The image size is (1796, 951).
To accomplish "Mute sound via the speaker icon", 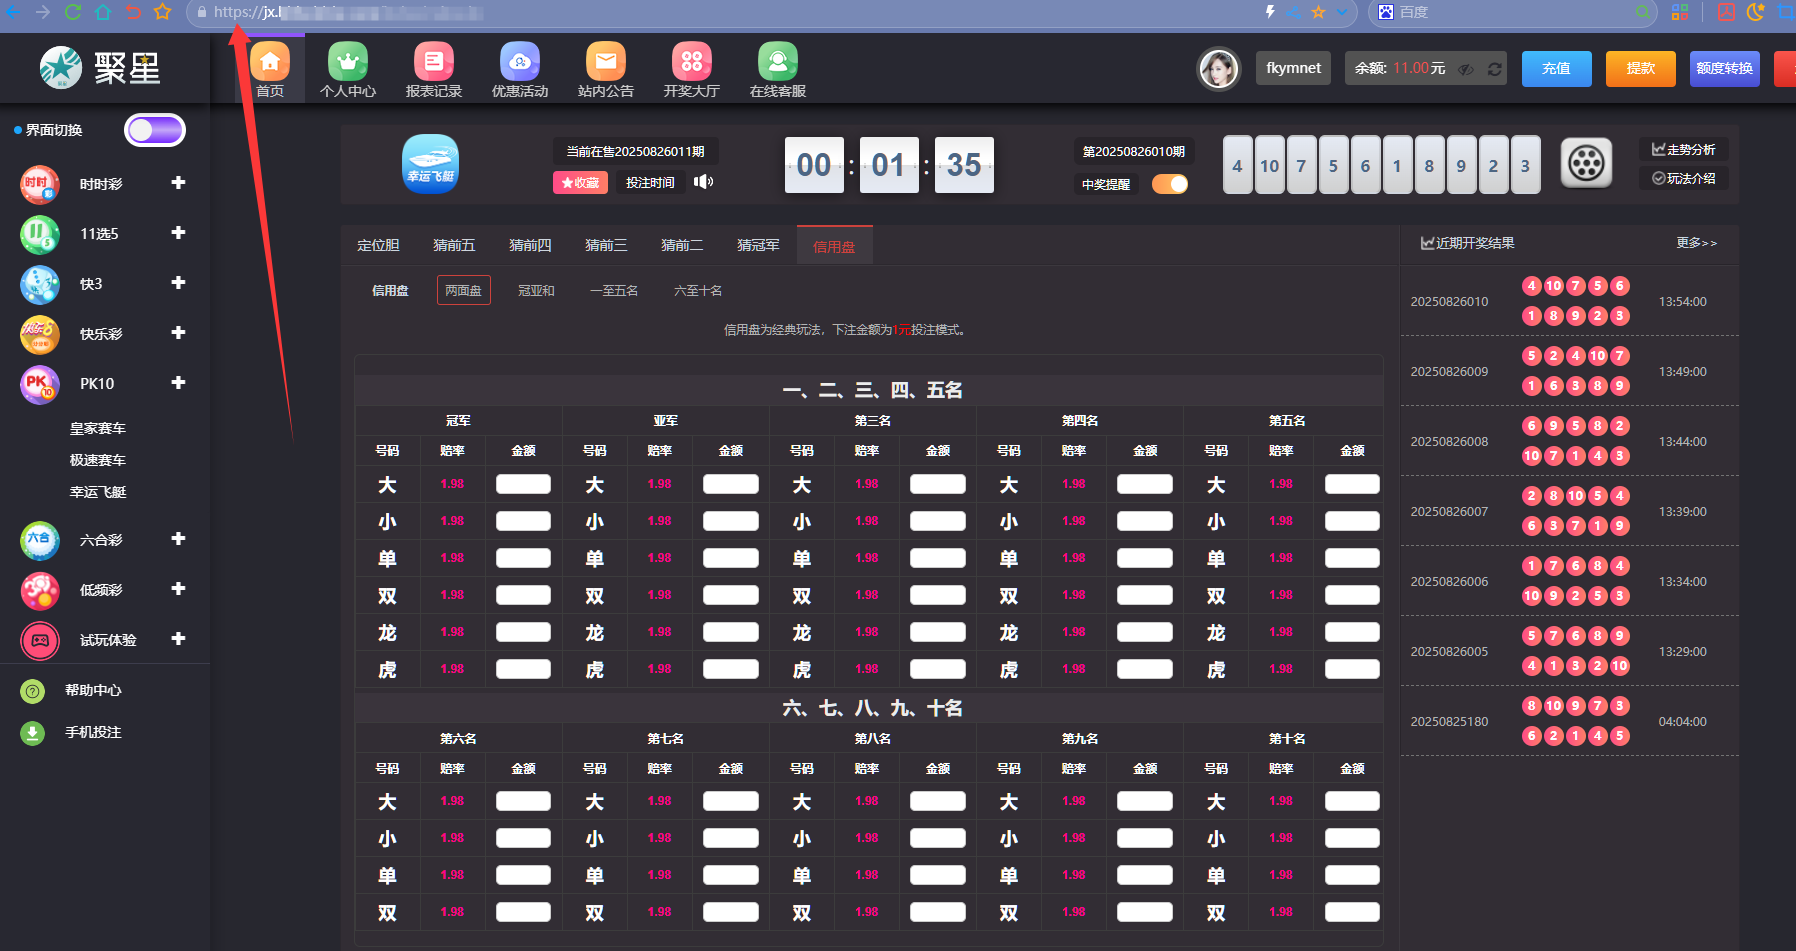I will (x=703, y=182).
